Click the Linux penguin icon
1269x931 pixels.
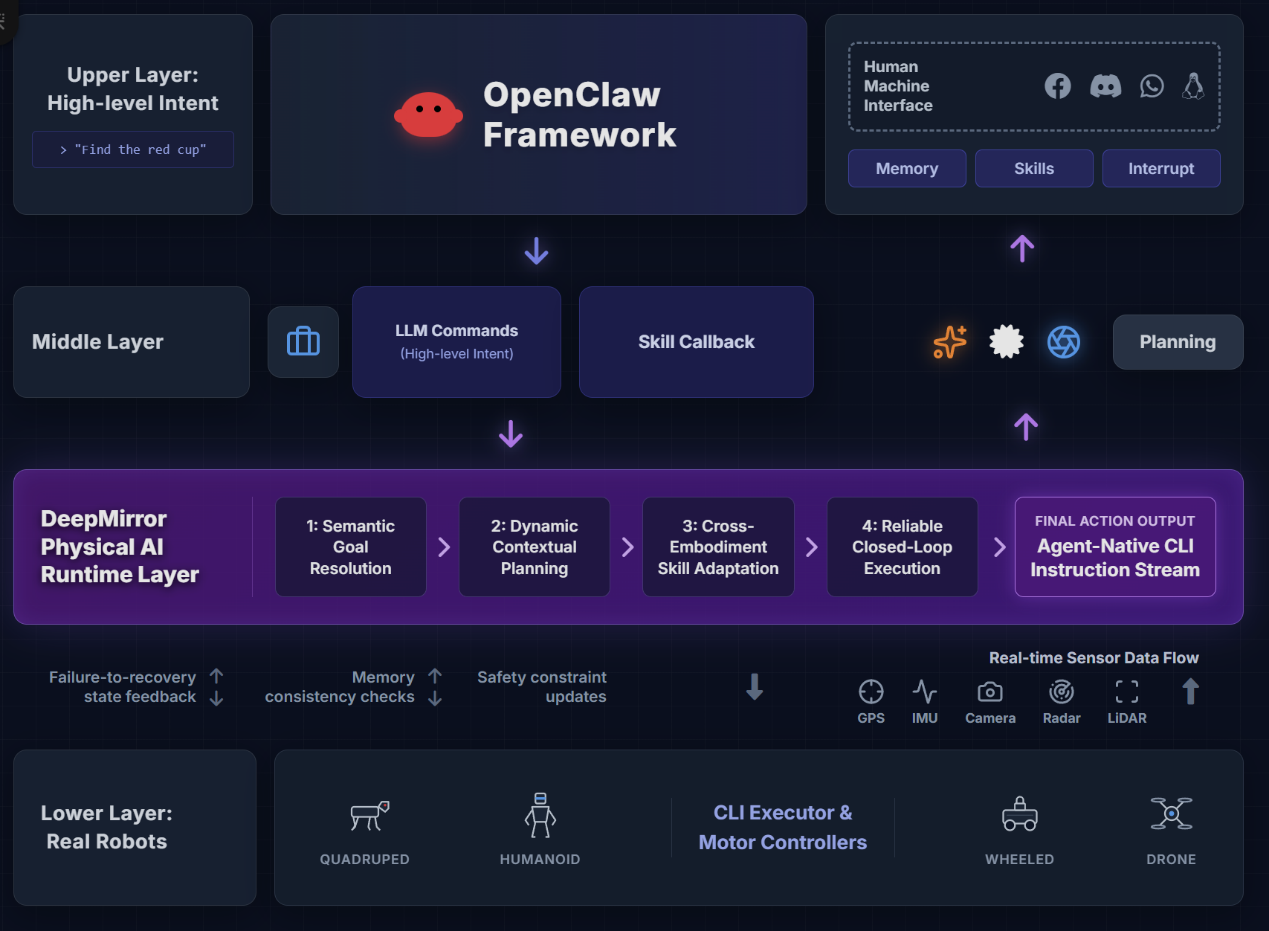[1193, 86]
